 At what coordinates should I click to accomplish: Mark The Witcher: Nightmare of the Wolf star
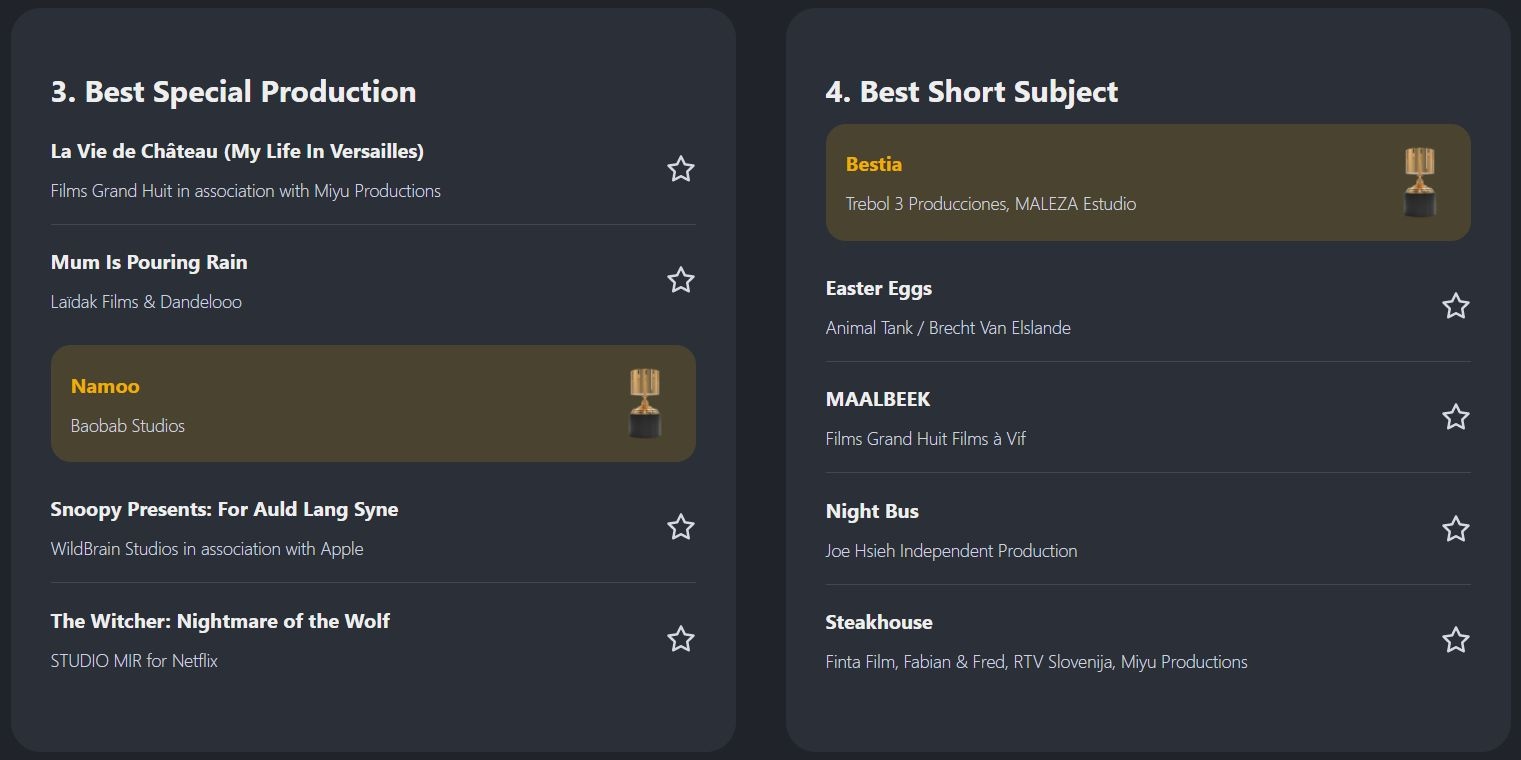click(680, 639)
